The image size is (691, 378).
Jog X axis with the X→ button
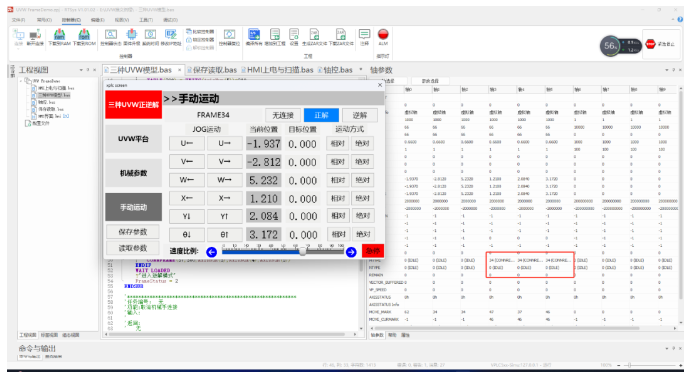click(224, 198)
